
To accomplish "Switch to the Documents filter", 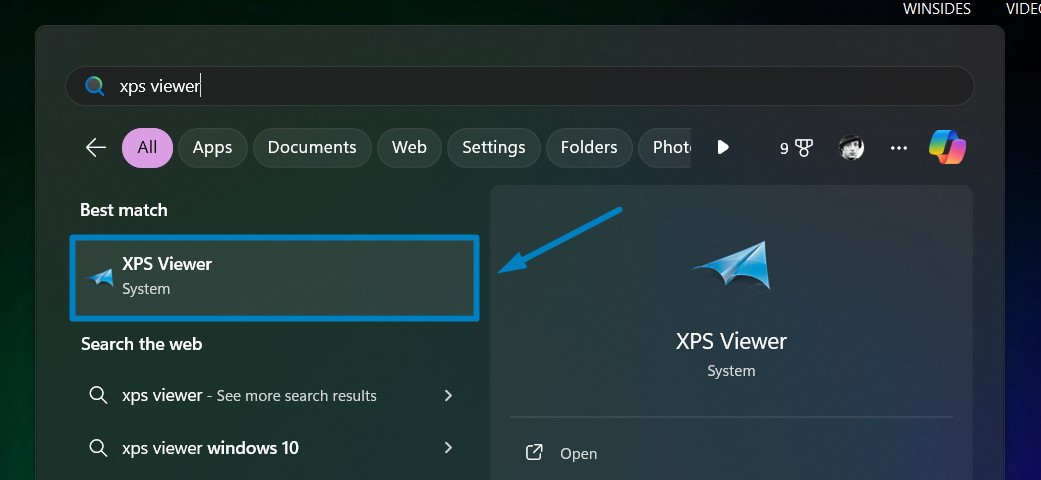I will (x=312, y=147).
